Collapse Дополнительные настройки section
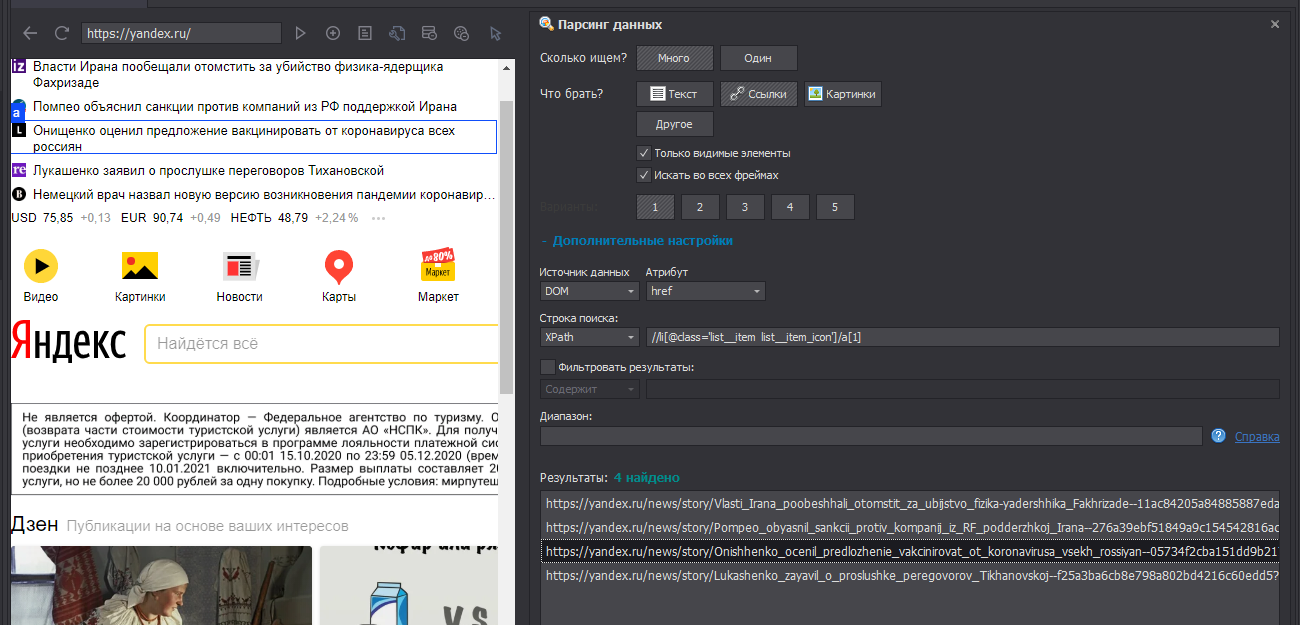The height and width of the screenshot is (625, 1300). click(637, 241)
